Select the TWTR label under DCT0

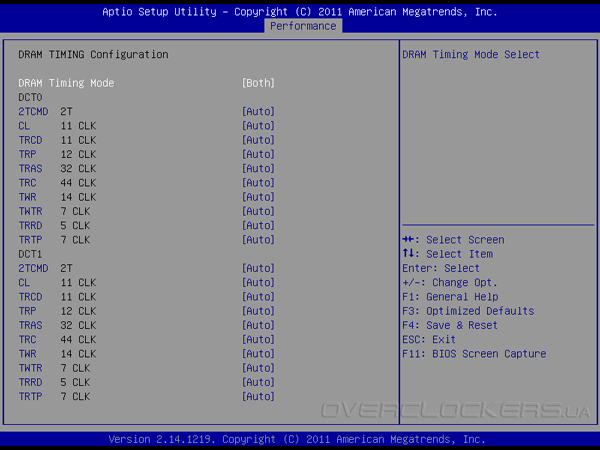click(x=30, y=211)
